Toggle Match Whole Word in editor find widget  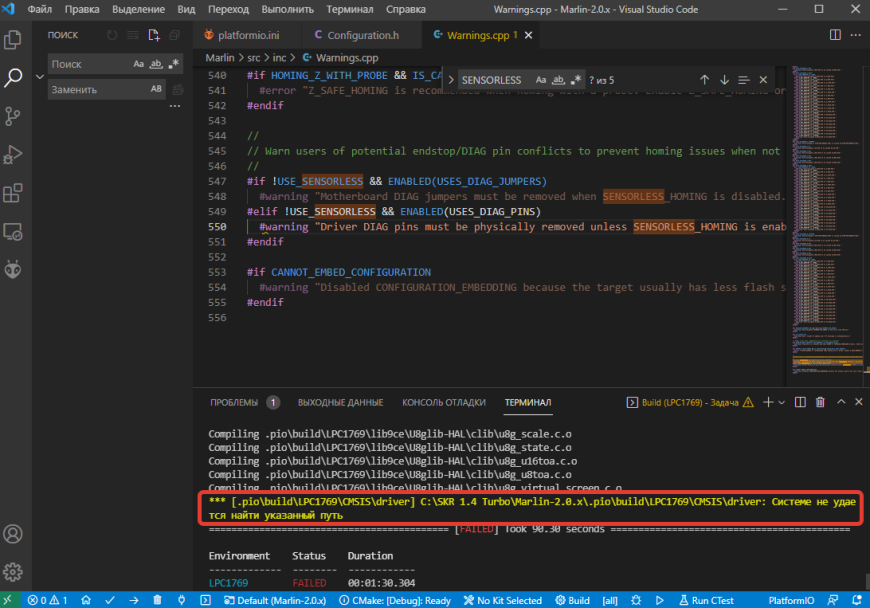tap(558, 80)
